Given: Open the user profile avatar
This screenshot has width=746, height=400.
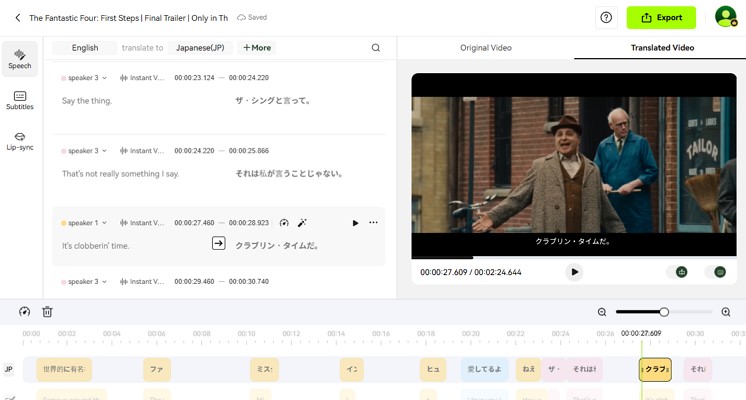Looking at the screenshot, I should [726, 17].
